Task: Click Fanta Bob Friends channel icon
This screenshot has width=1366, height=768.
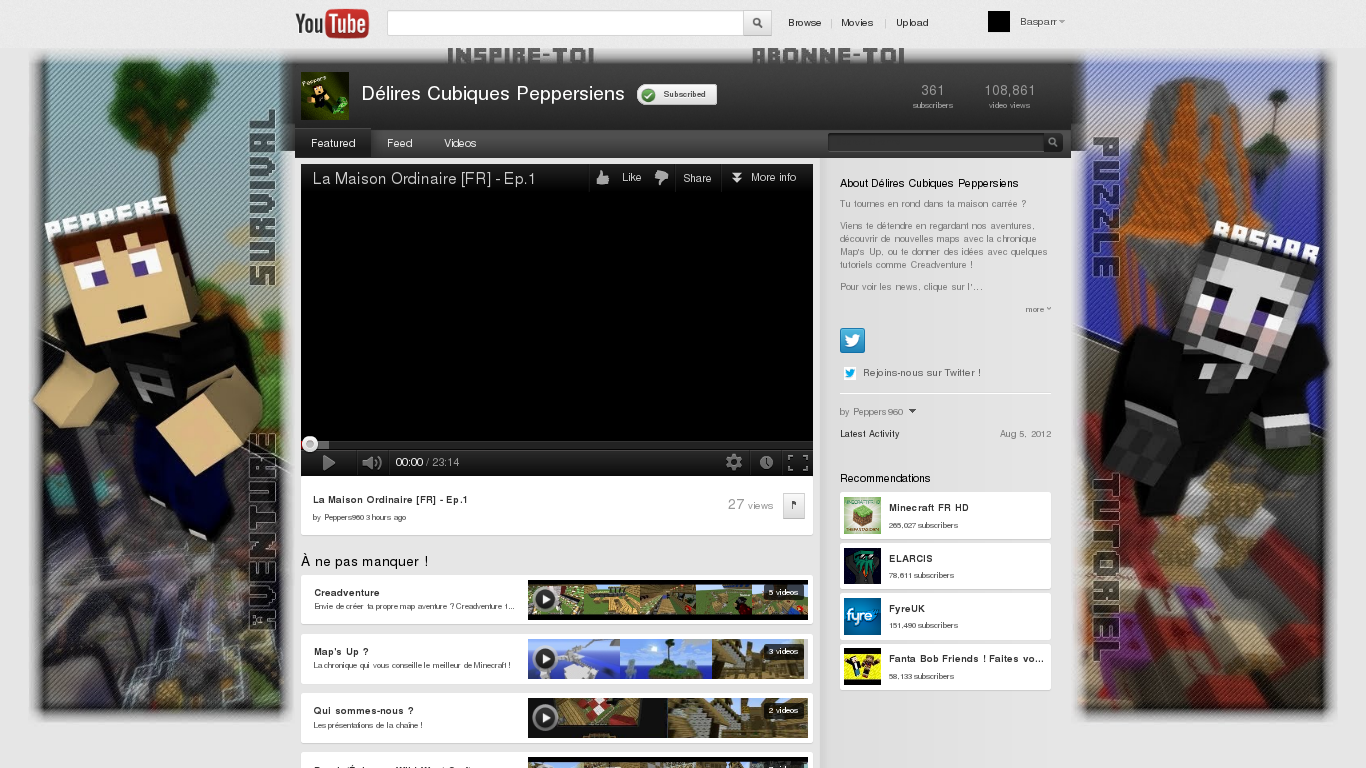Action: tap(862, 667)
